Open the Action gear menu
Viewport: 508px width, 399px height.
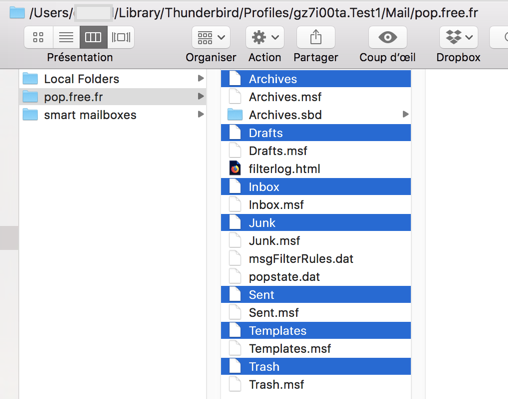(x=265, y=37)
